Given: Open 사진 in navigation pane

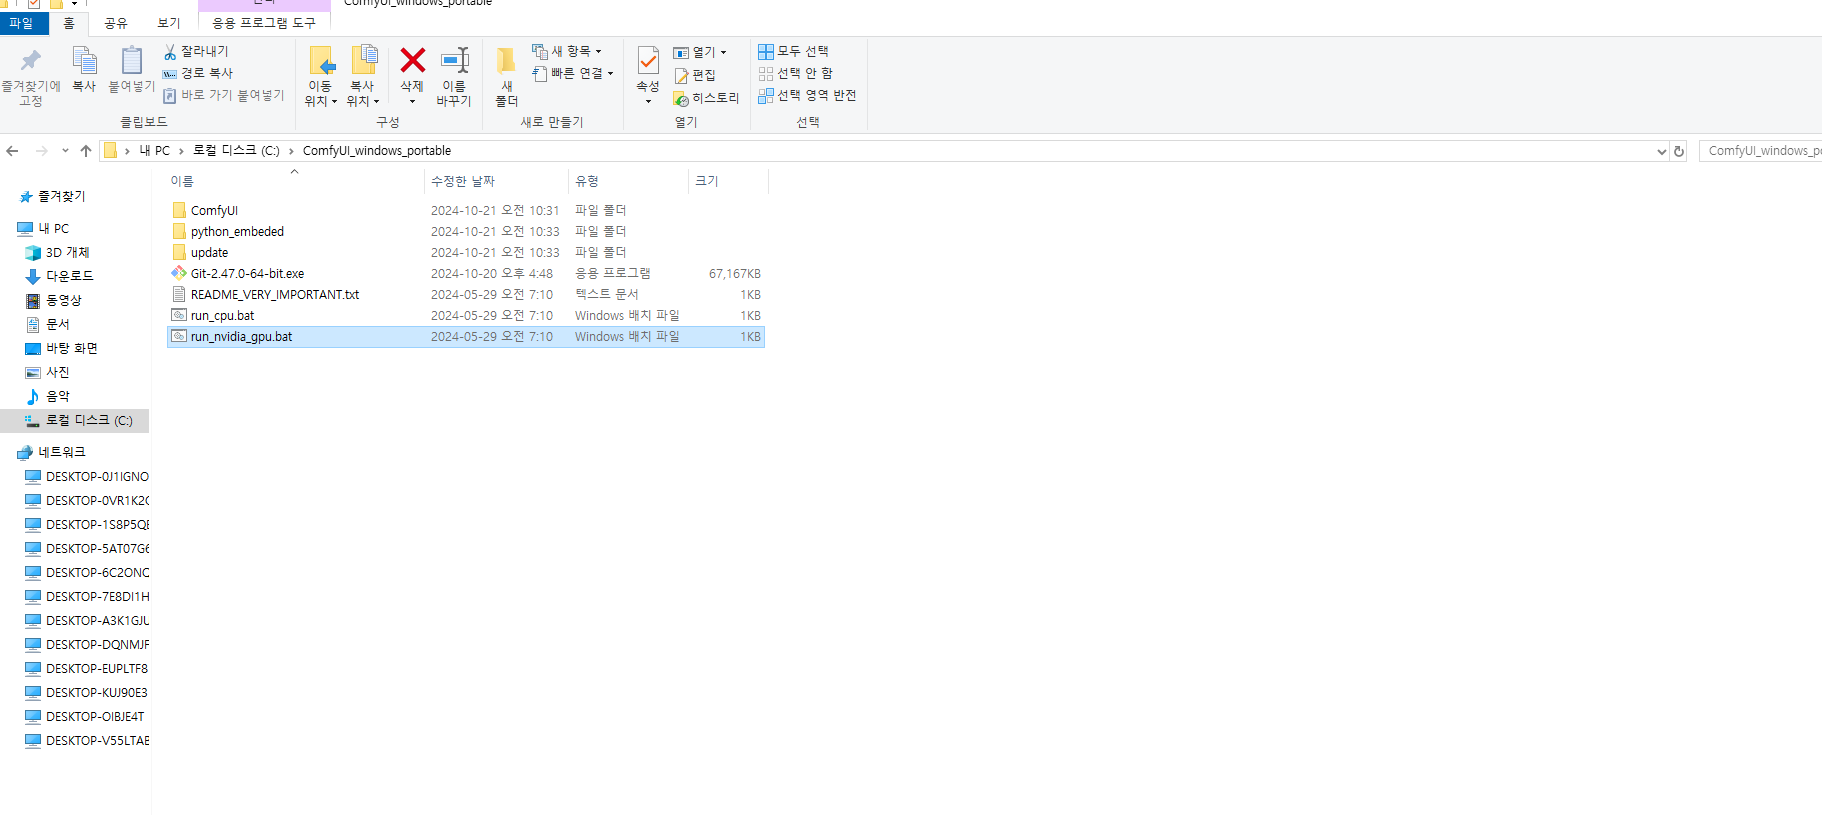Looking at the screenshot, I should [57, 372].
